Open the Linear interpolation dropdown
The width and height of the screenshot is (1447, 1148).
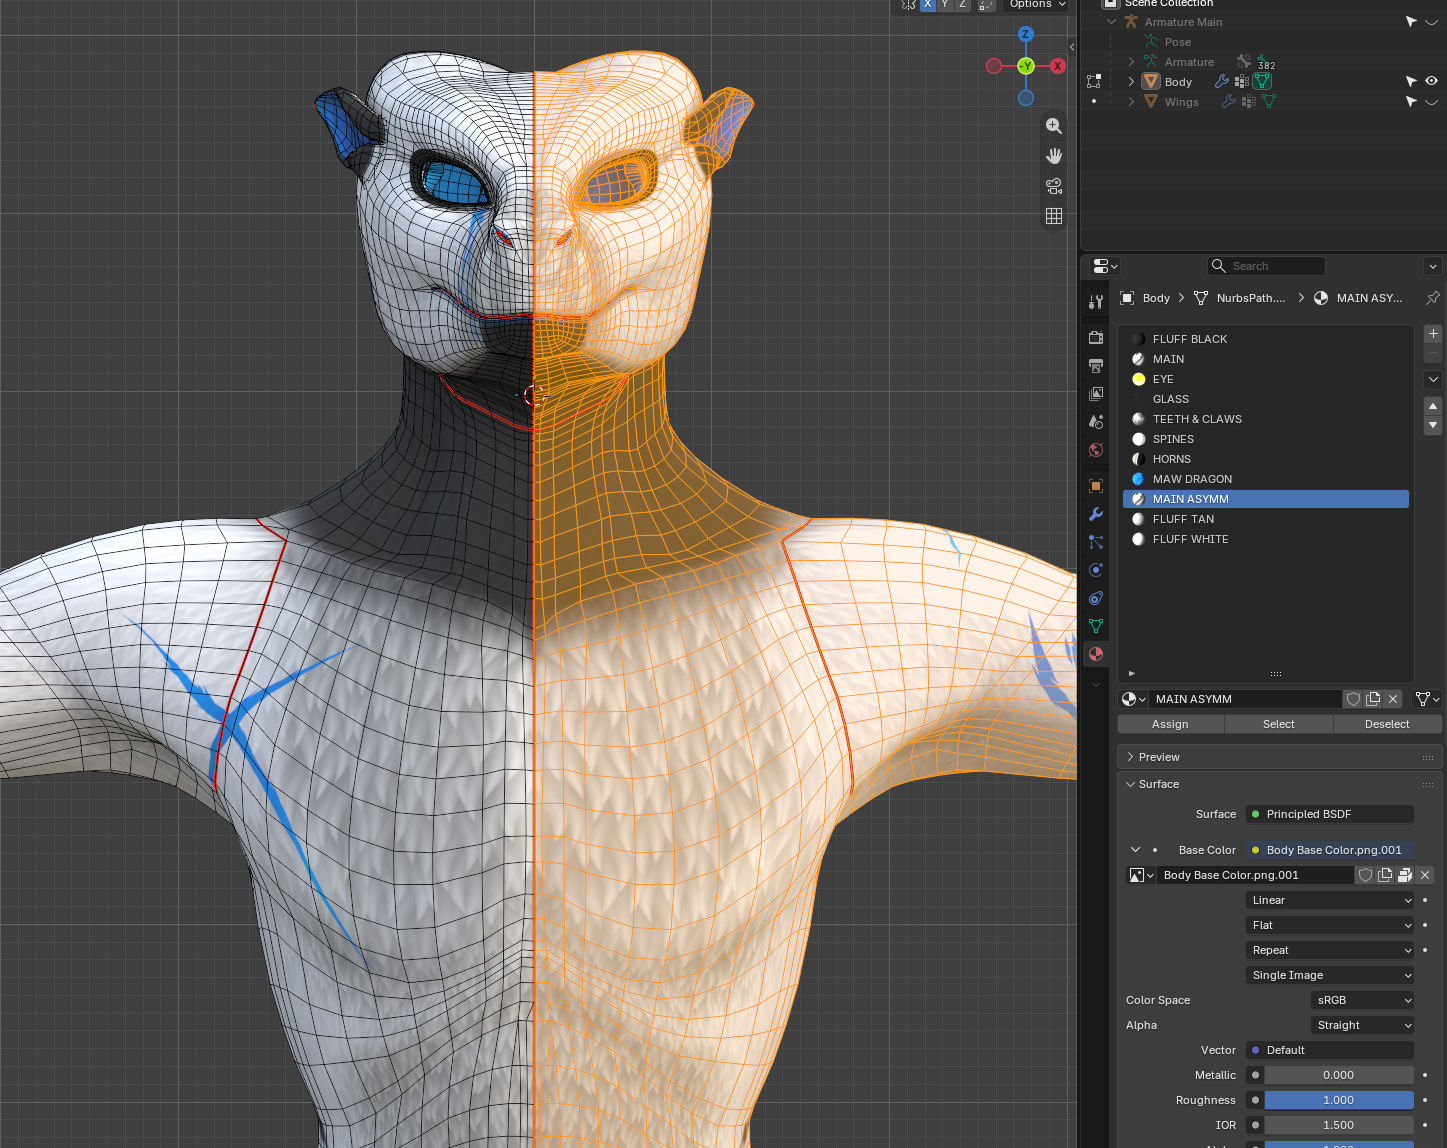pos(1330,900)
